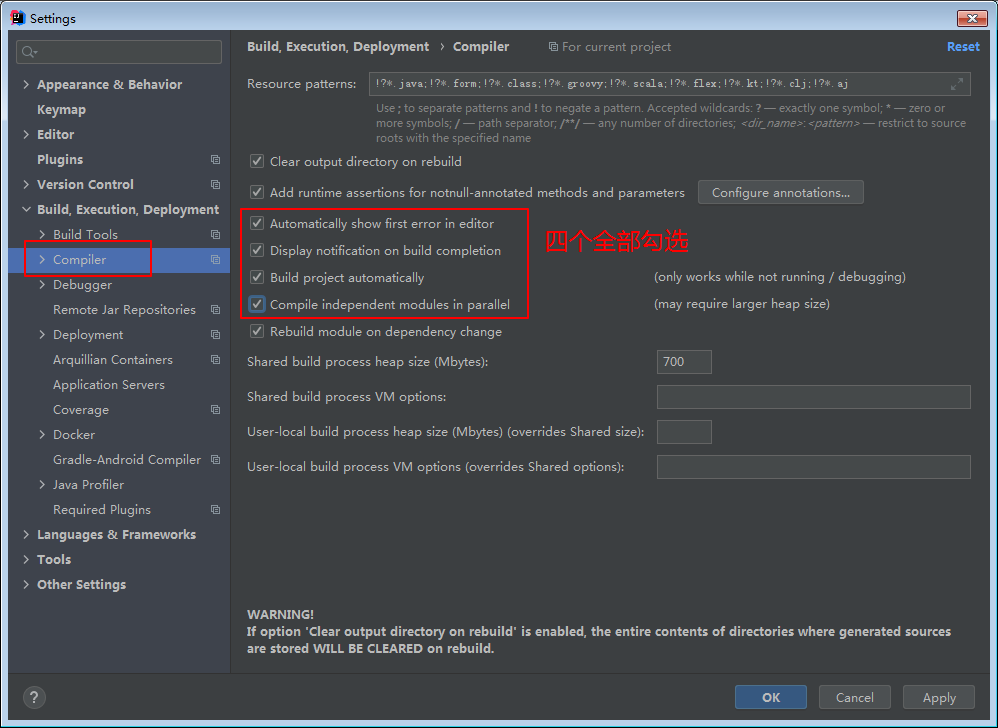Click the project-level icon beside Coverage
Viewport: 998px width, 728px height.
pyautogui.click(x=215, y=410)
